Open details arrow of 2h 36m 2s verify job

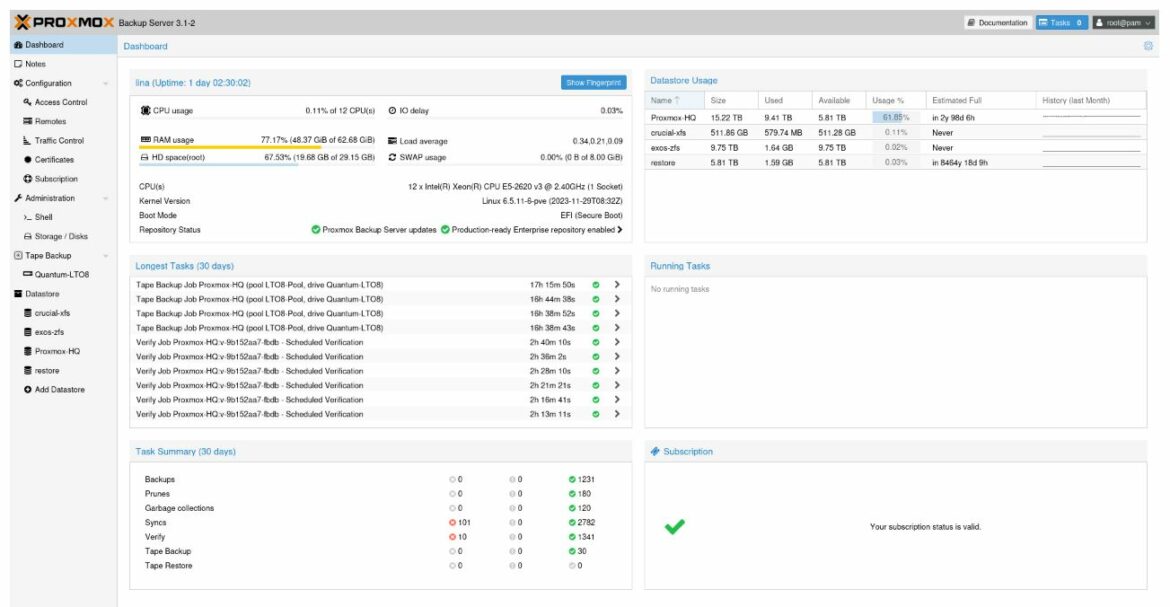[617, 357]
